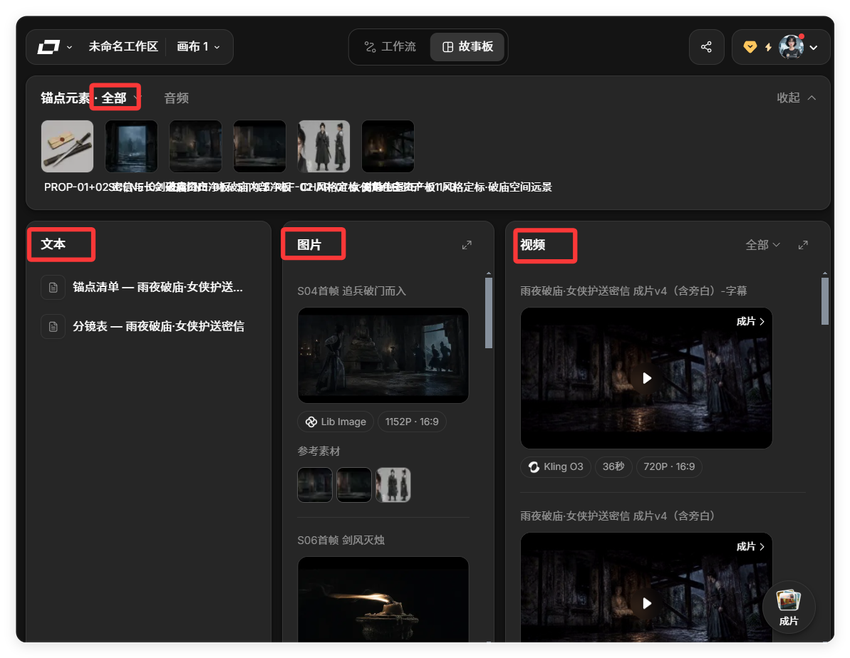This screenshot has width=850, height=658.
Task: Click the 成片v4（含旁白）-字幕 title
Action: click(x=633, y=291)
